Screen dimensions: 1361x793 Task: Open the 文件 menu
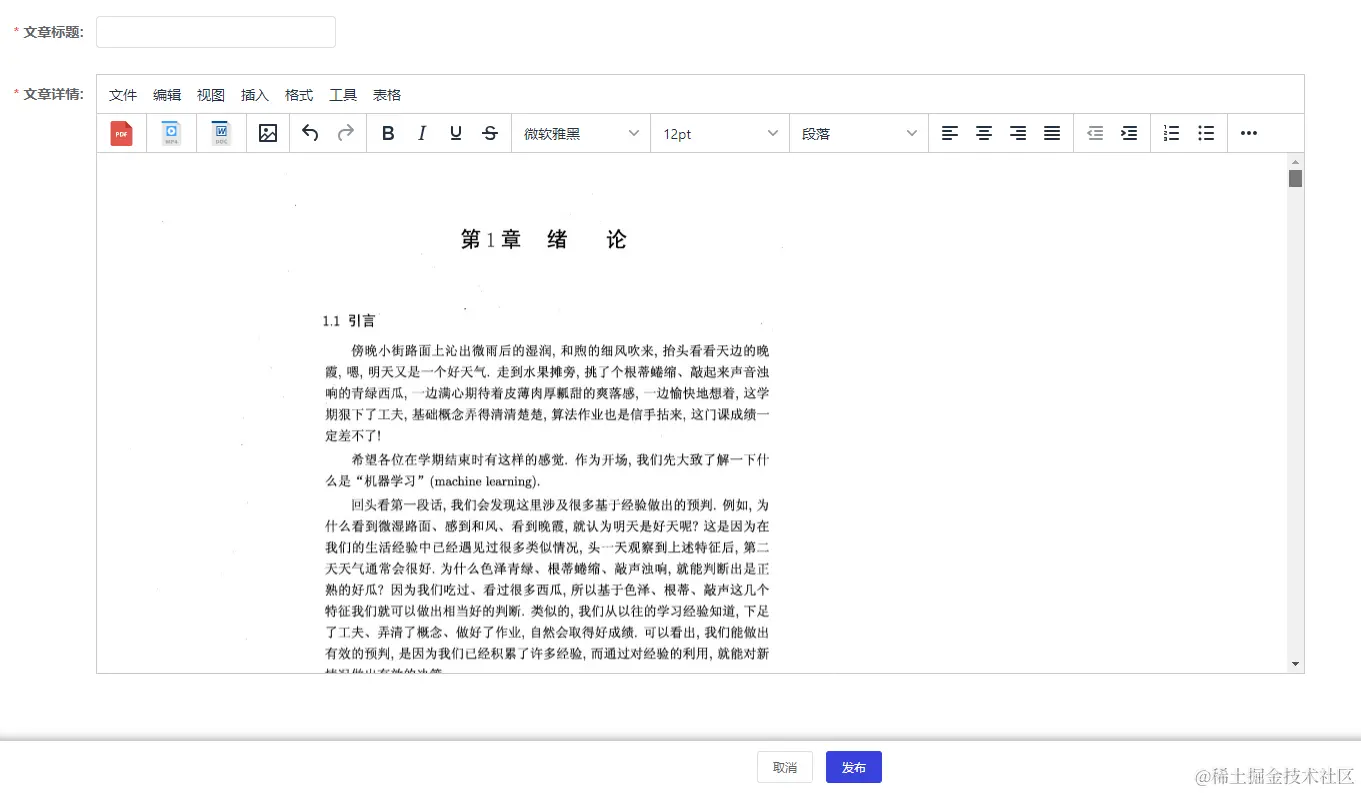(123, 95)
